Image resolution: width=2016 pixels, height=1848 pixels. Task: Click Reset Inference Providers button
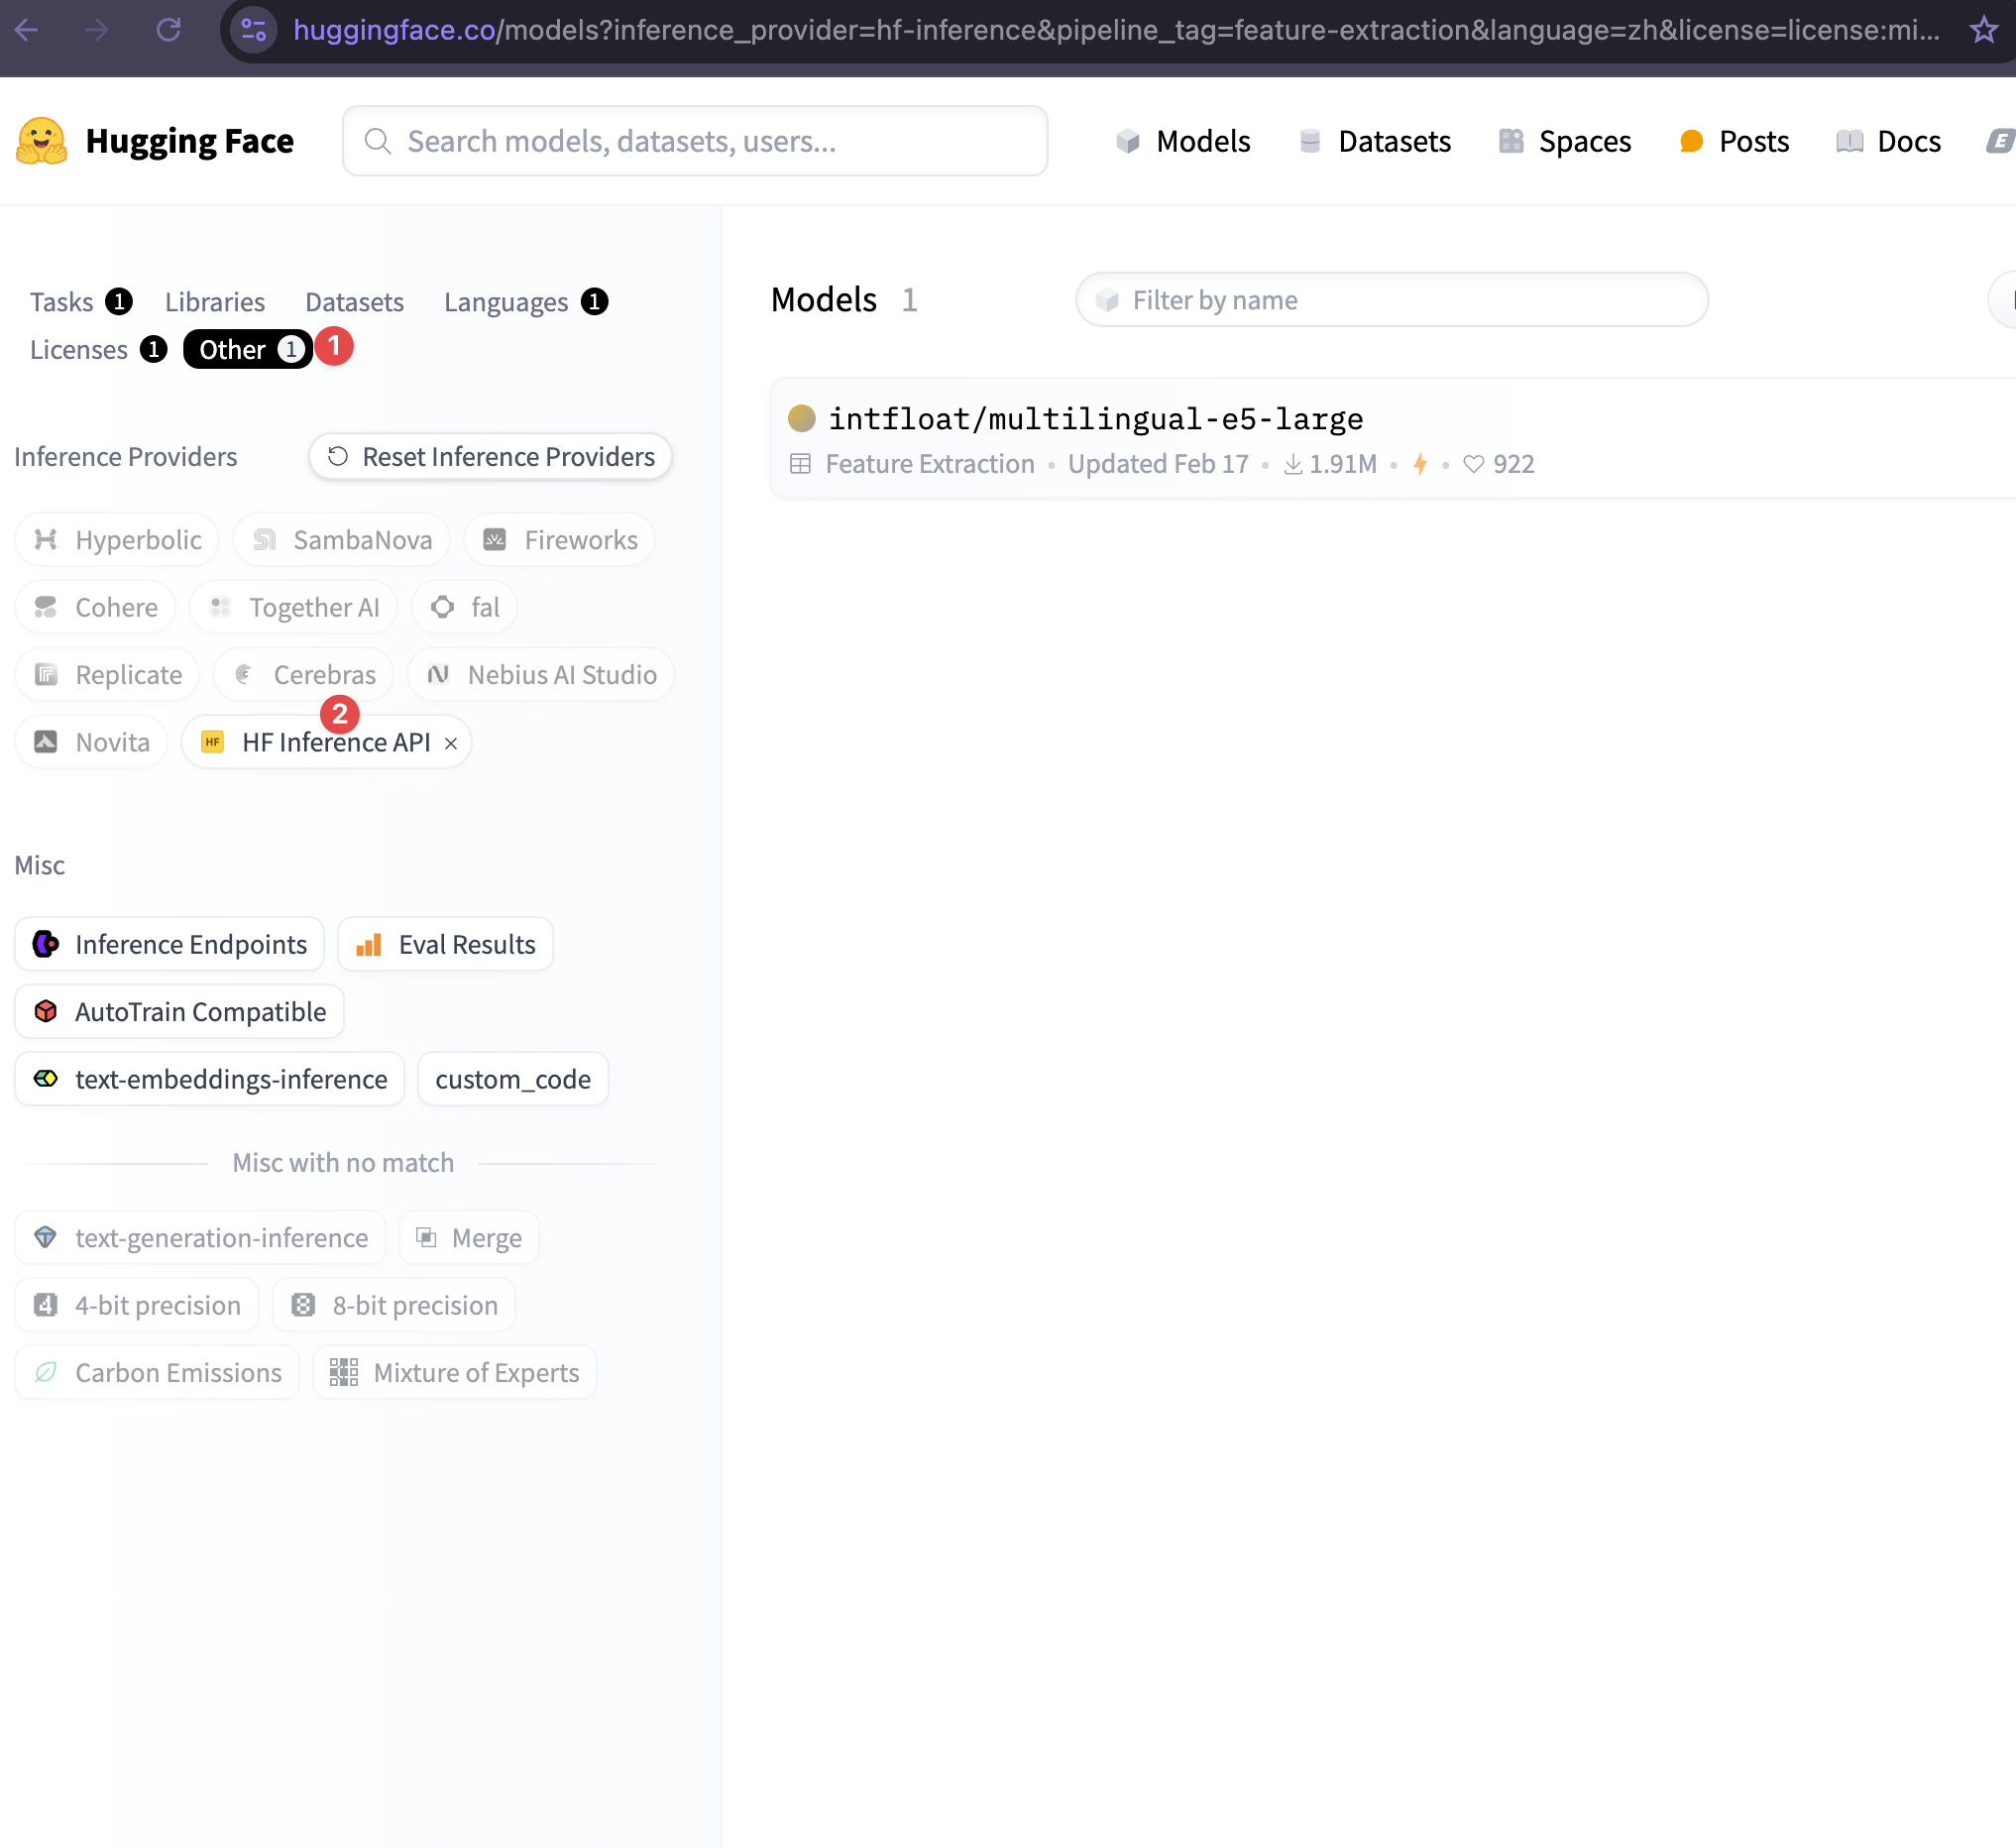point(490,457)
